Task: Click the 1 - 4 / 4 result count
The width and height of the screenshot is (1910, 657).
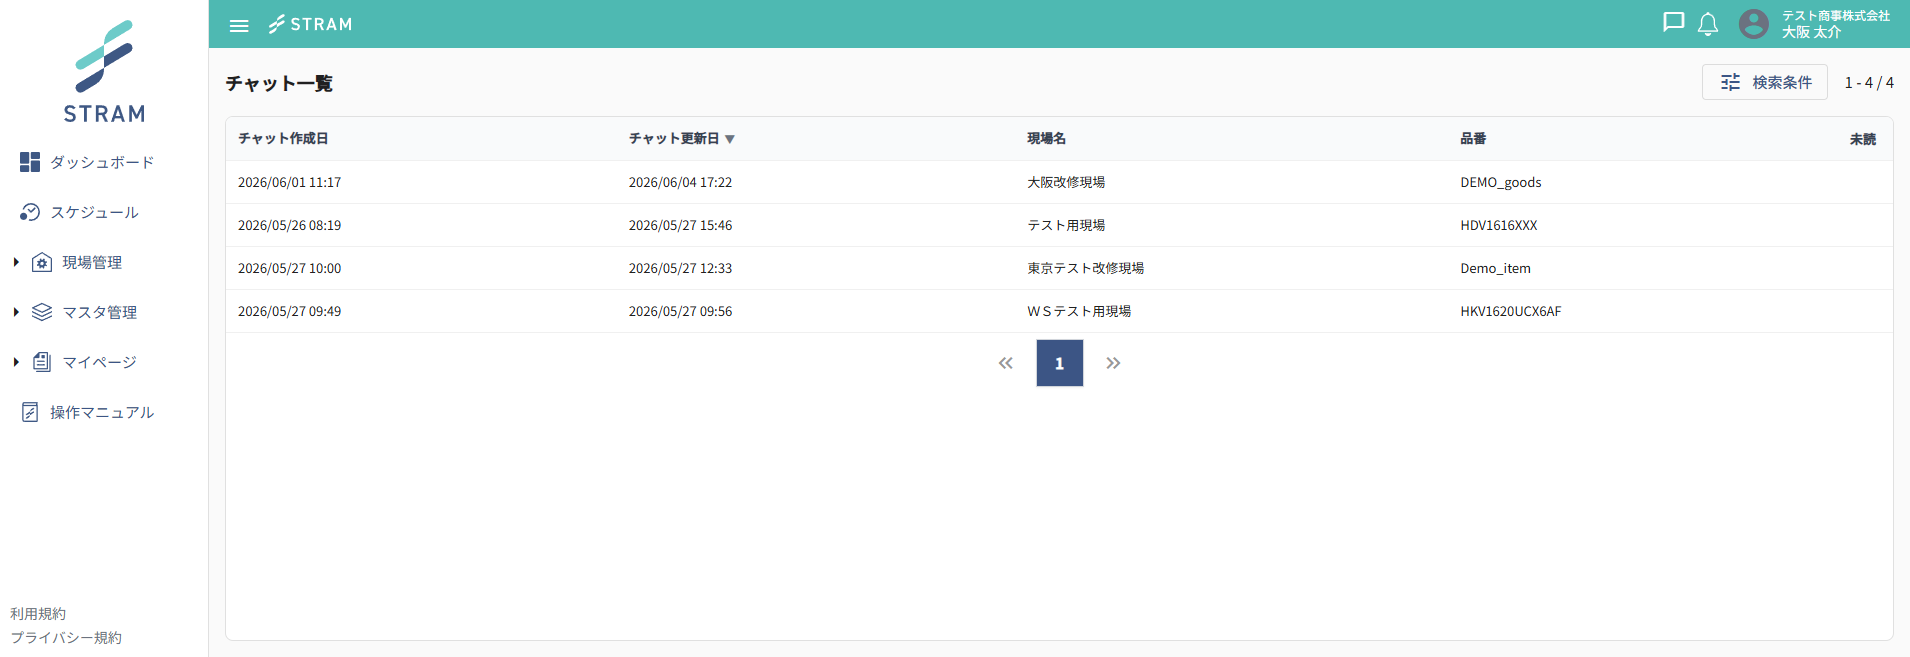Action: coord(1869,83)
